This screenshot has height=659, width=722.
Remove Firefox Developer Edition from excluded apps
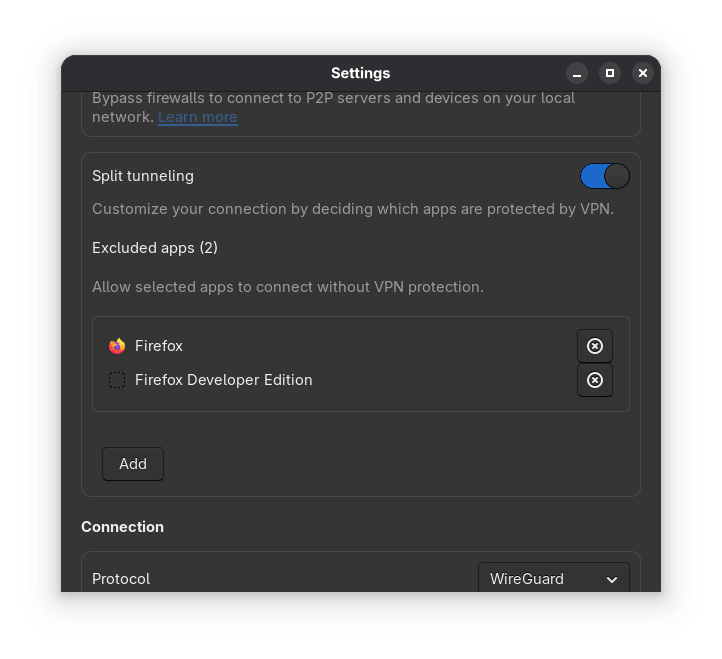point(594,380)
